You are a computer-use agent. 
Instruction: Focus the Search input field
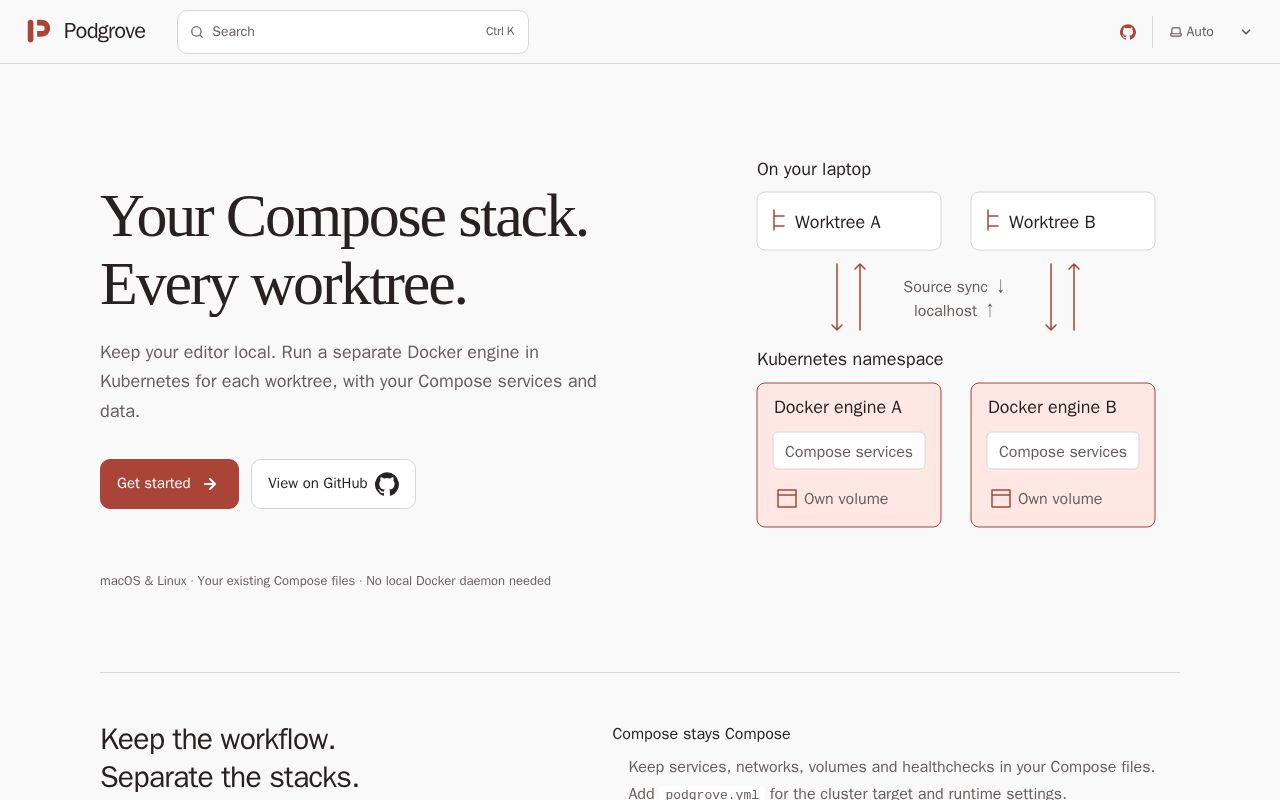tap(353, 32)
